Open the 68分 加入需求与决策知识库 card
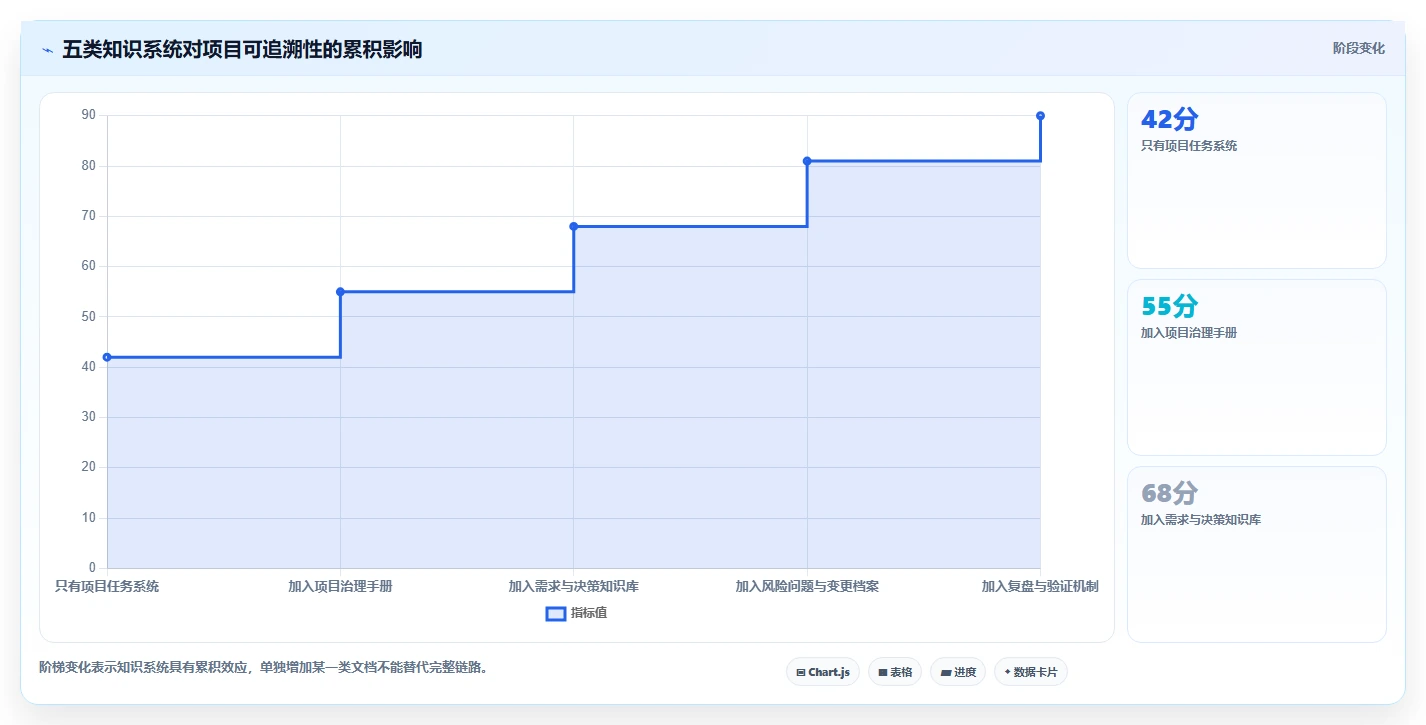The image size is (1426, 725). click(1257, 554)
